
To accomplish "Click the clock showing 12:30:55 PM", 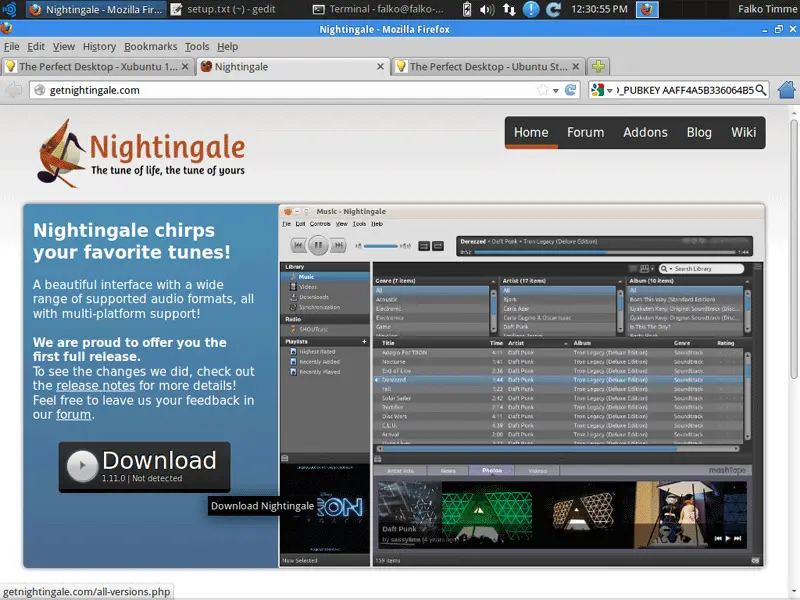I will (599, 9).
